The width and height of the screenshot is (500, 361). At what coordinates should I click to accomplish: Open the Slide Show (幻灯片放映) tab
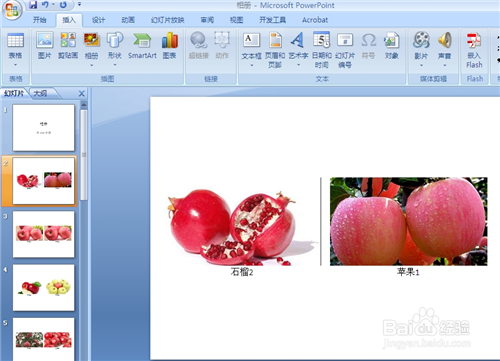(167, 20)
